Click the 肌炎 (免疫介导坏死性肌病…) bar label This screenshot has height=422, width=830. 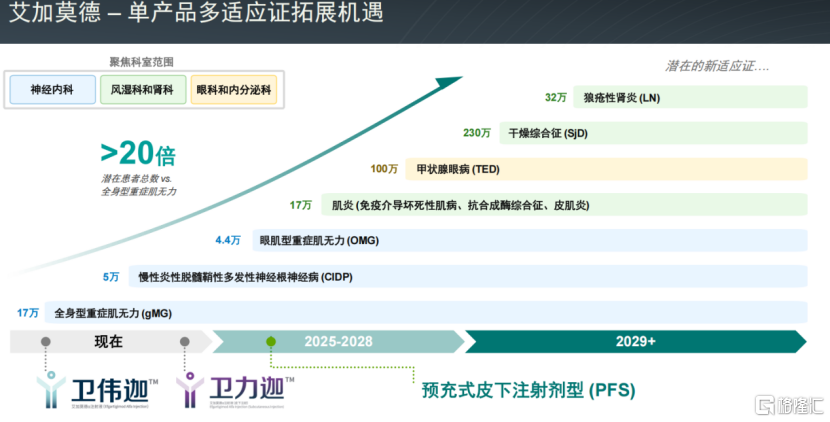461,205
